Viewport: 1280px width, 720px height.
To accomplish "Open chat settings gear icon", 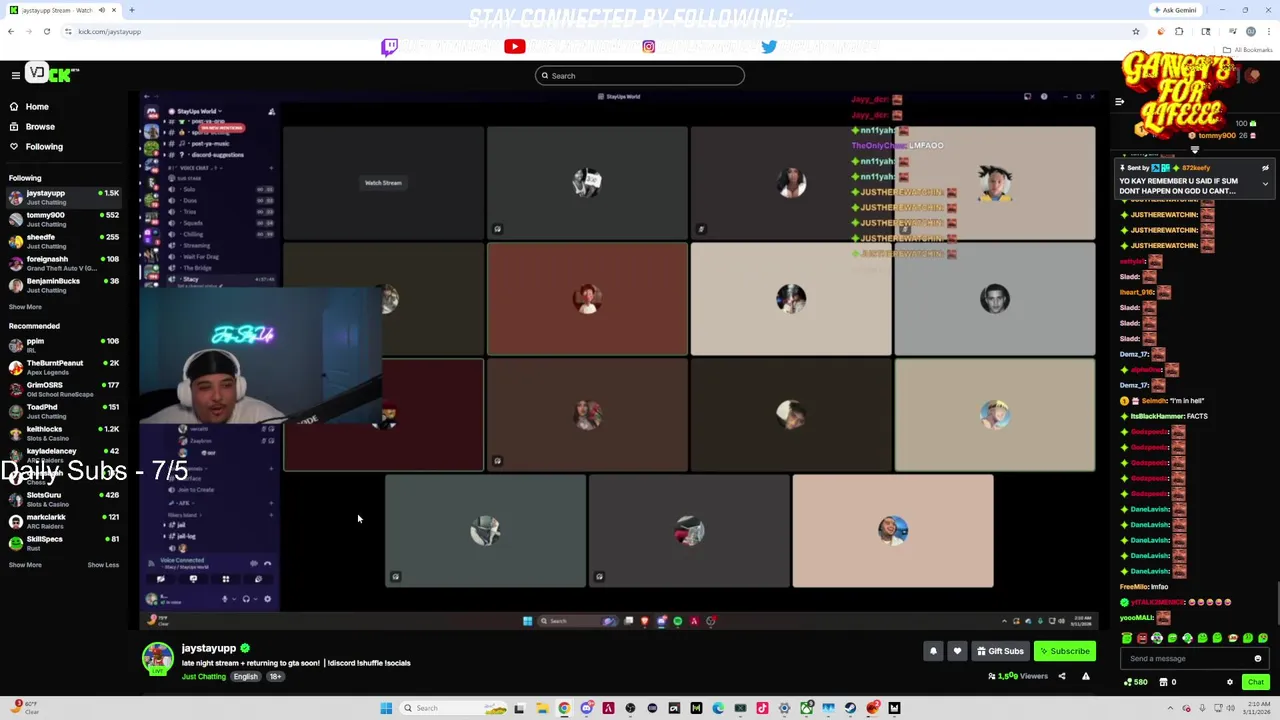I will click(1230, 682).
